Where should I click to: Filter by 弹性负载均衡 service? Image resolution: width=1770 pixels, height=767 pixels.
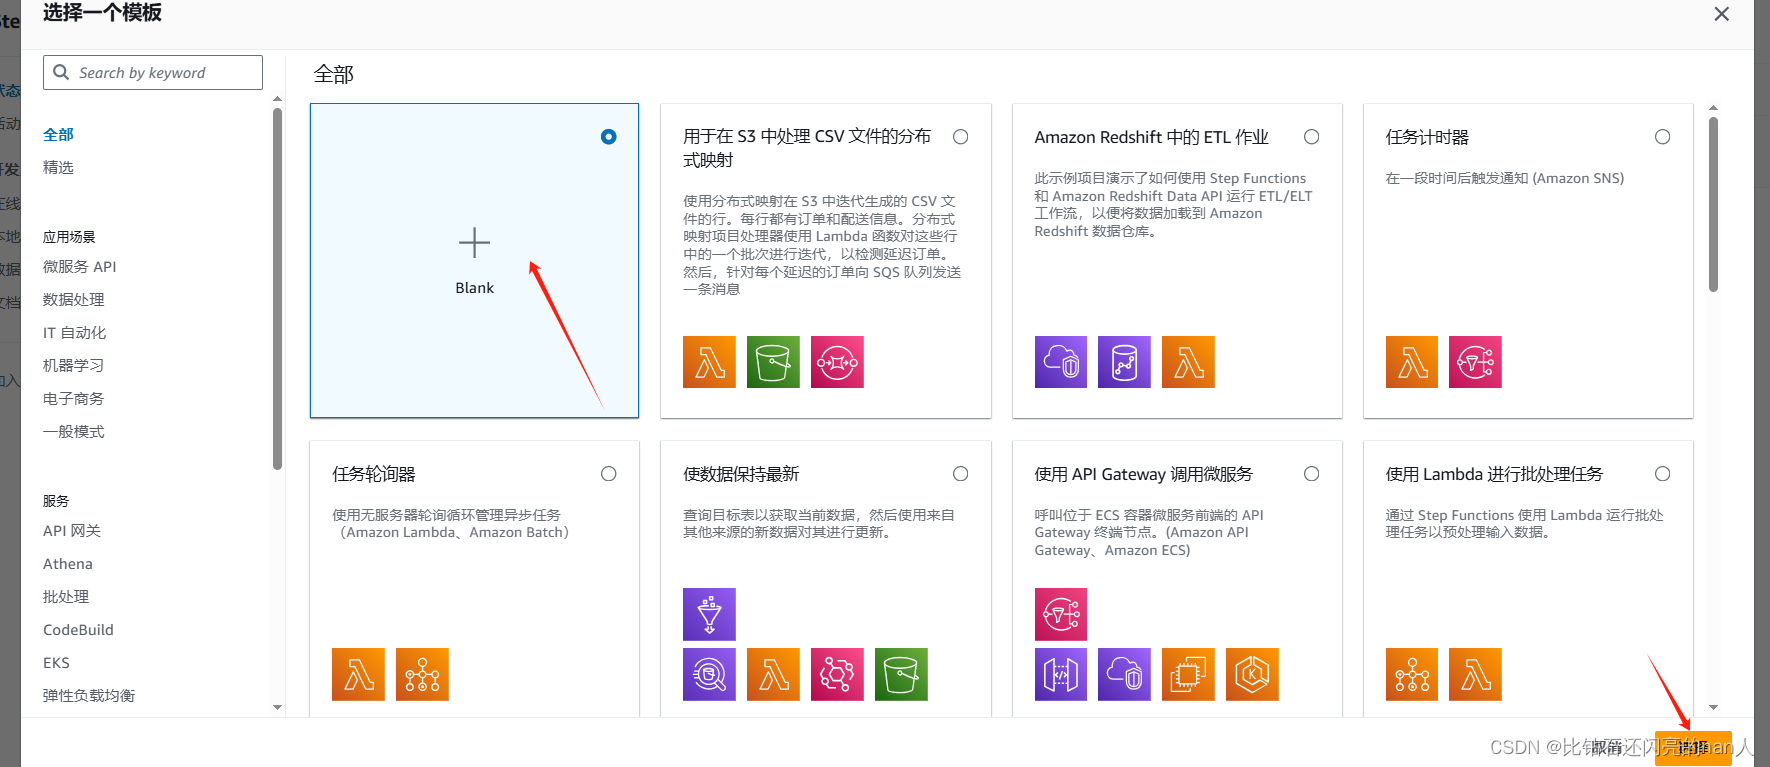tap(89, 695)
